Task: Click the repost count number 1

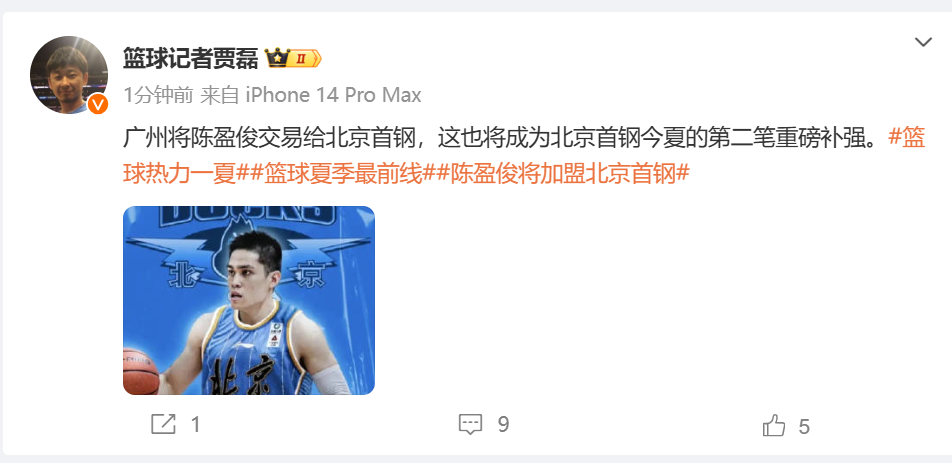Action: pyautogui.click(x=196, y=425)
